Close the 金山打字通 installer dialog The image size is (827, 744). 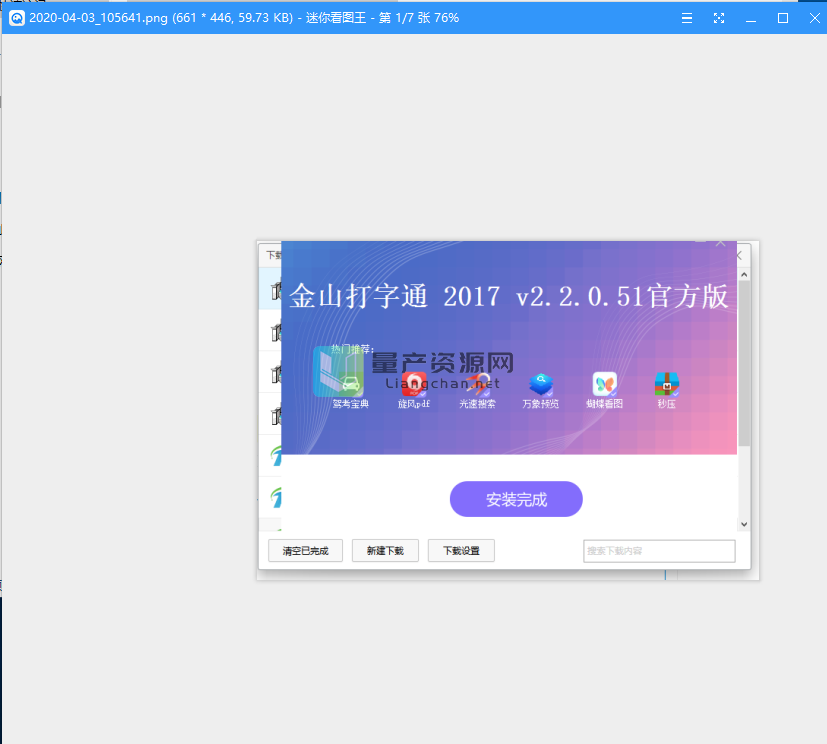point(720,244)
